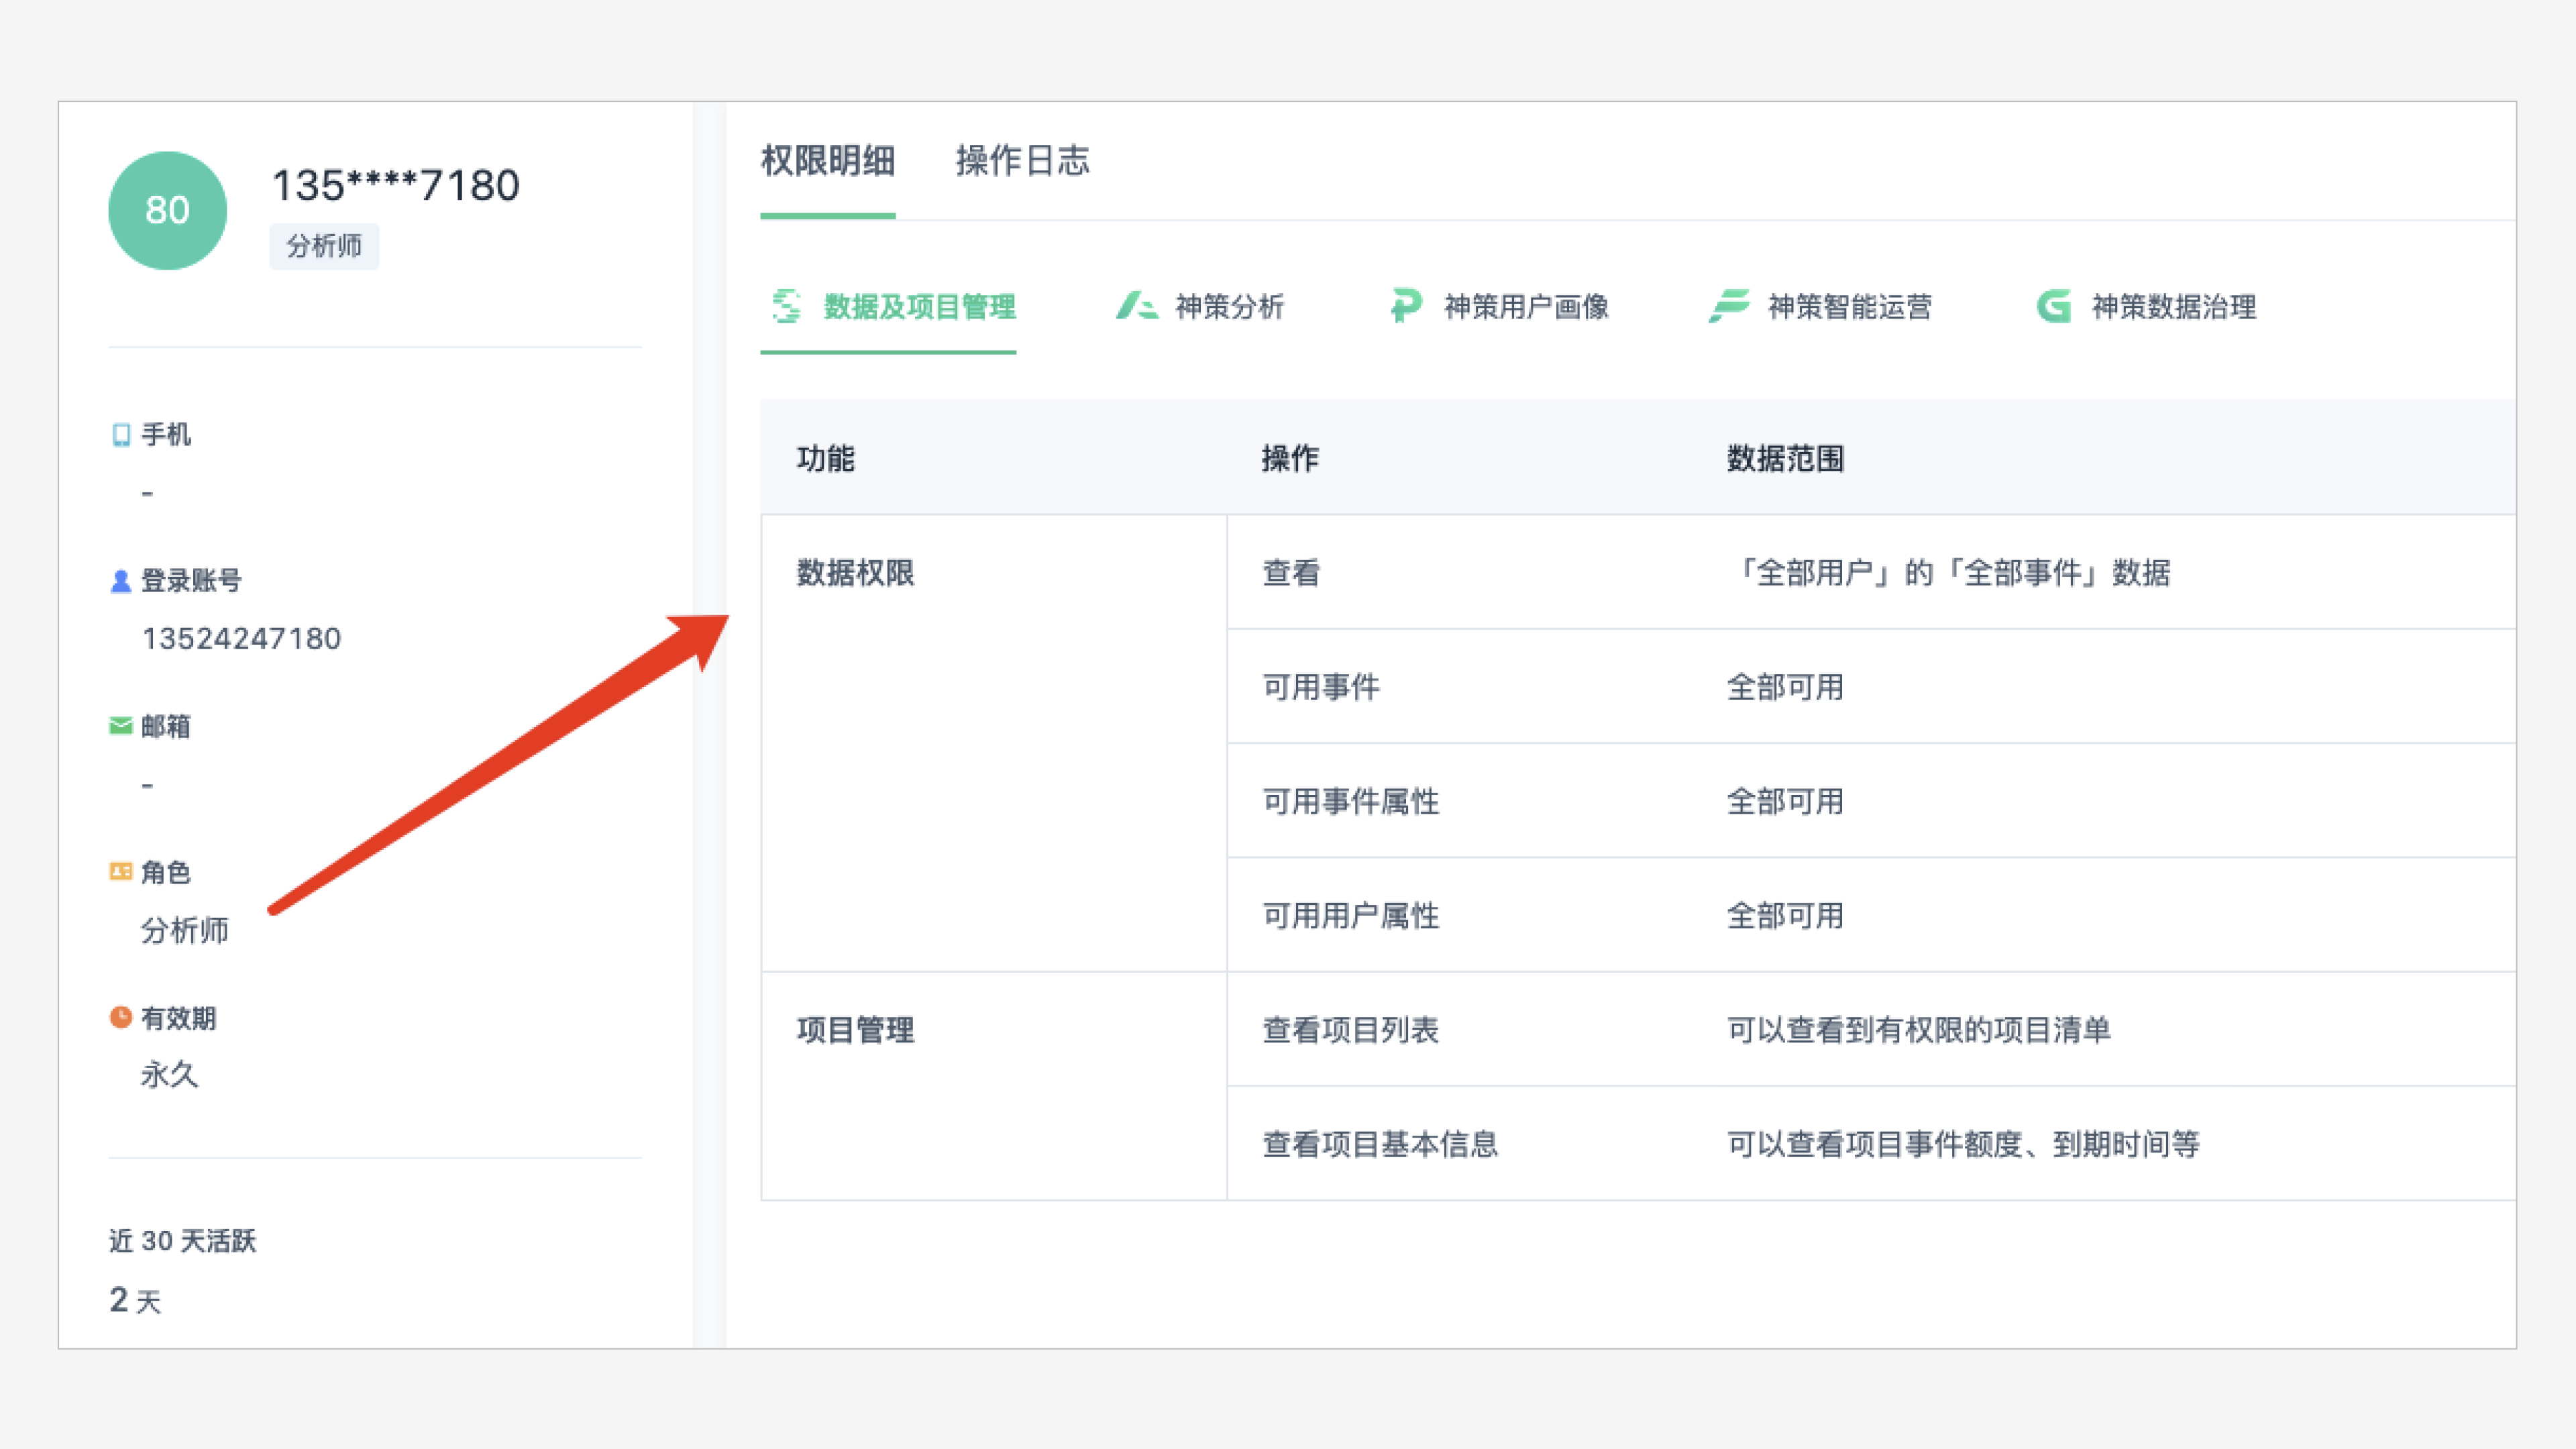
Task: Click the 数据及项目管理 tab icon
Action: pos(786,306)
